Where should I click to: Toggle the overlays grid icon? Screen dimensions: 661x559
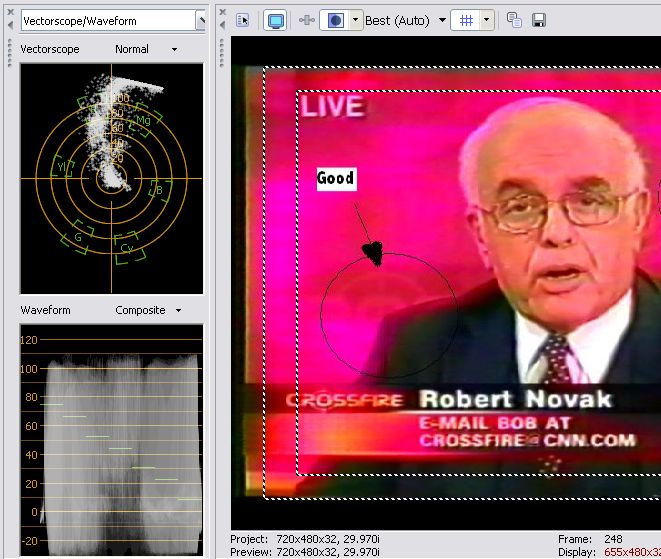(466, 20)
